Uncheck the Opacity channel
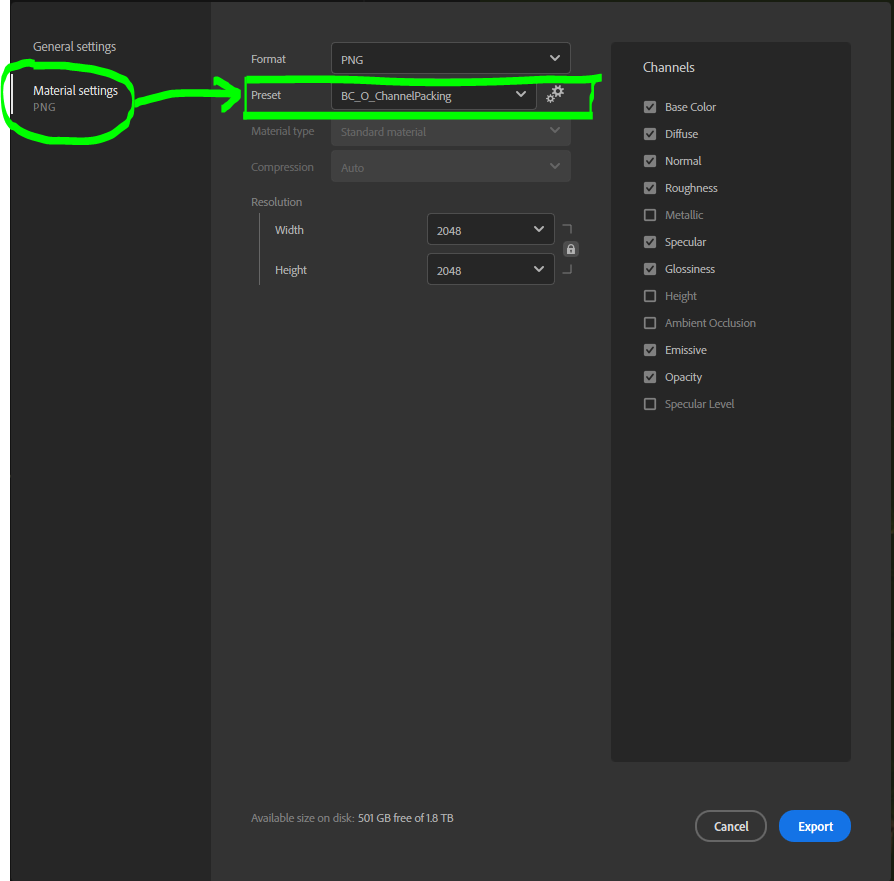The width and height of the screenshot is (894, 881). click(x=649, y=377)
